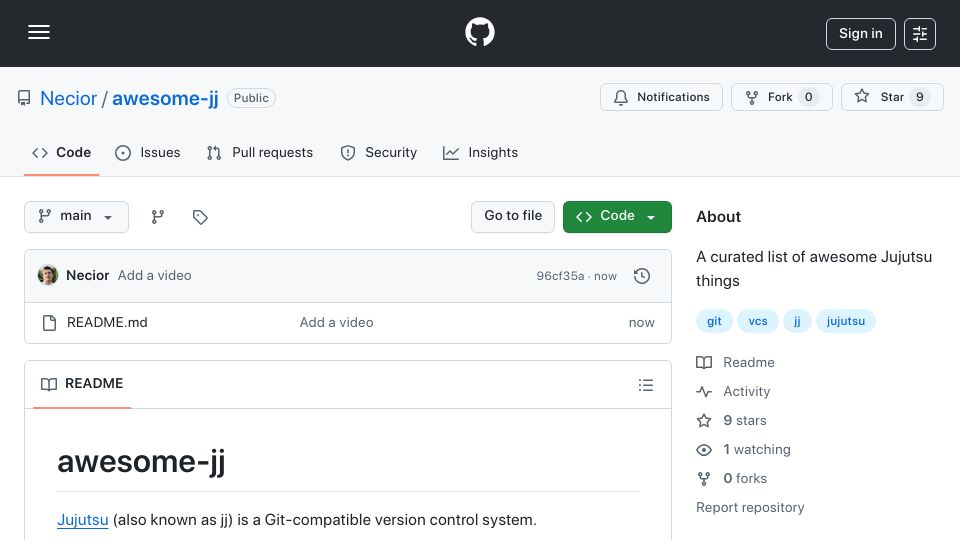Screen dimensions: 960x540
Task: Open the appearance settings sliders icon
Action: 920,34
